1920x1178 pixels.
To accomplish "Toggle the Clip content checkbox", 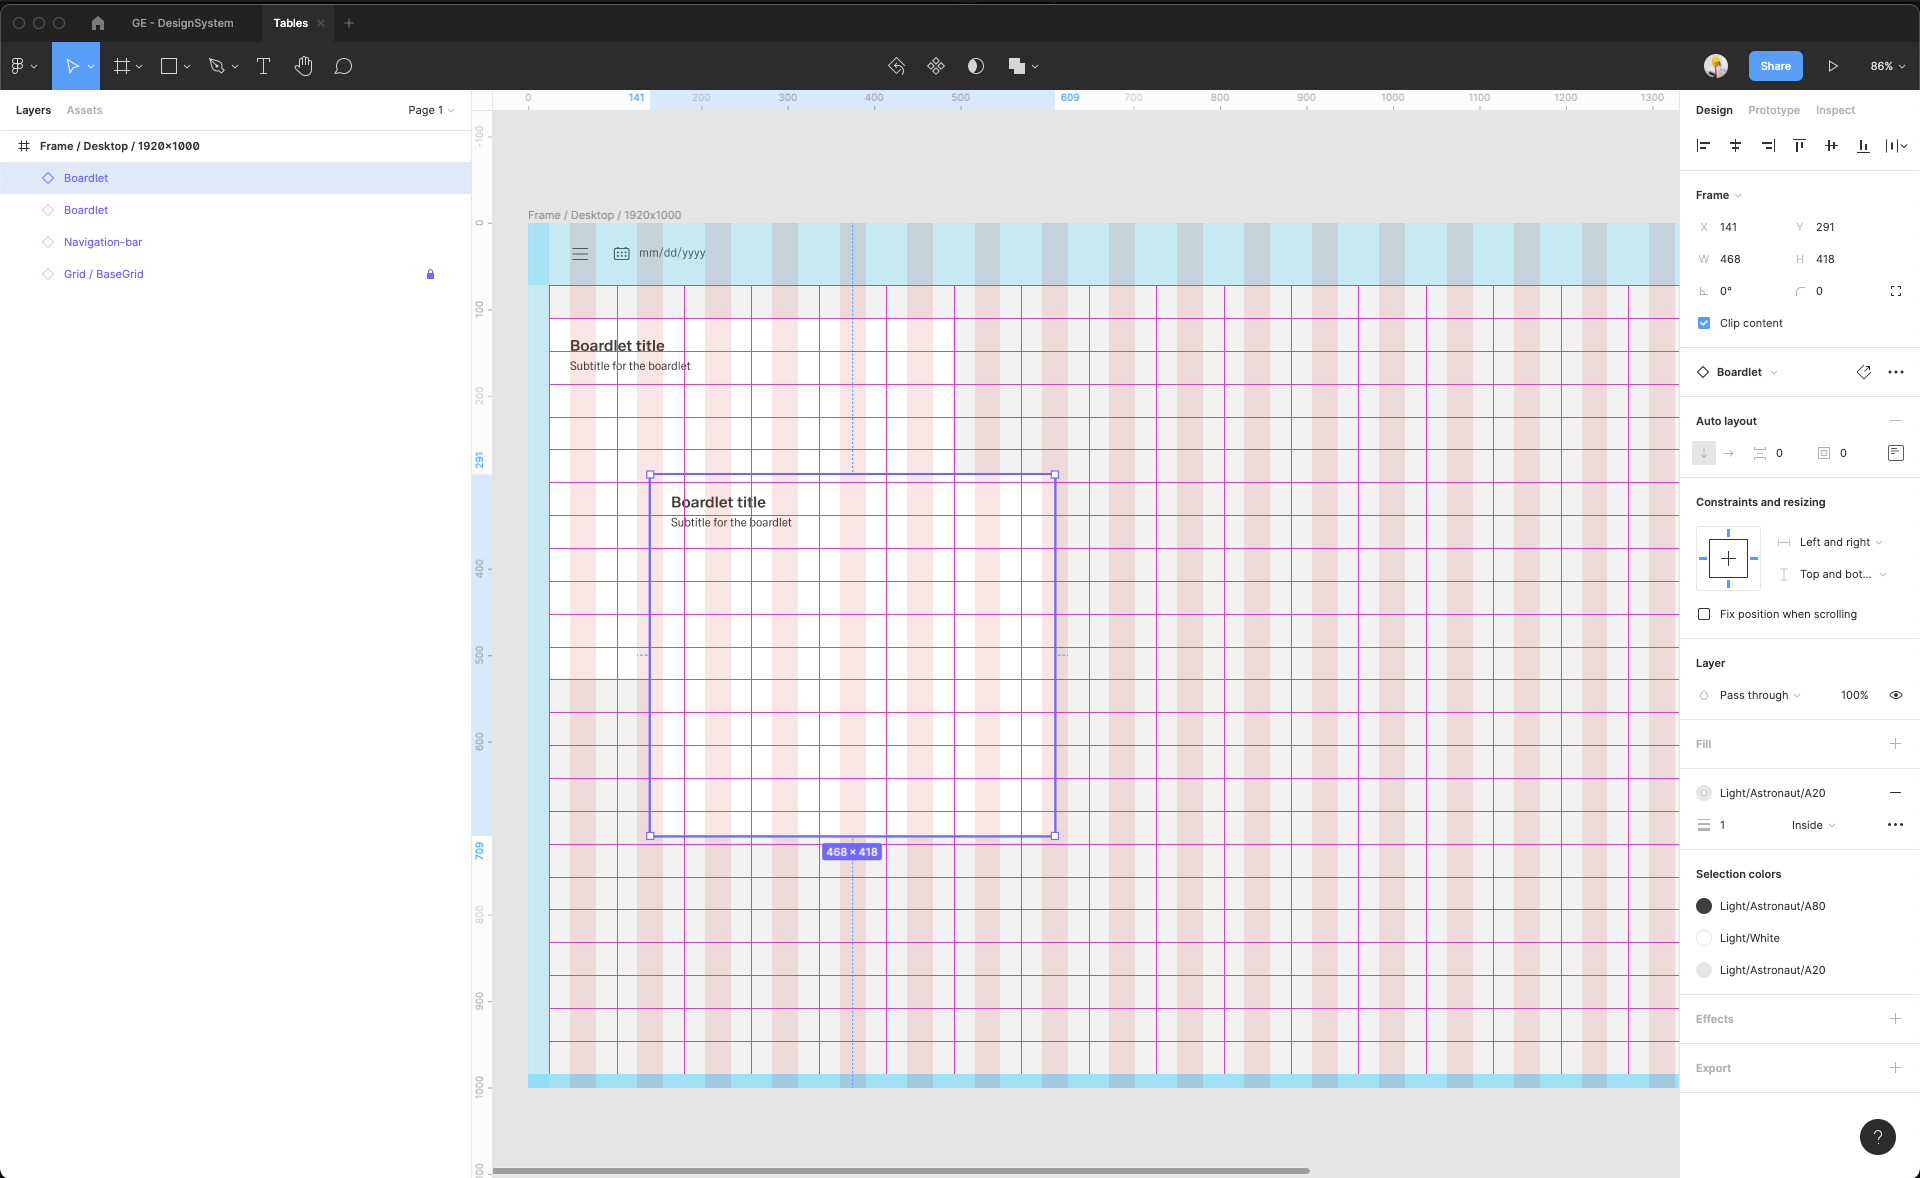I will tap(1704, 323).
